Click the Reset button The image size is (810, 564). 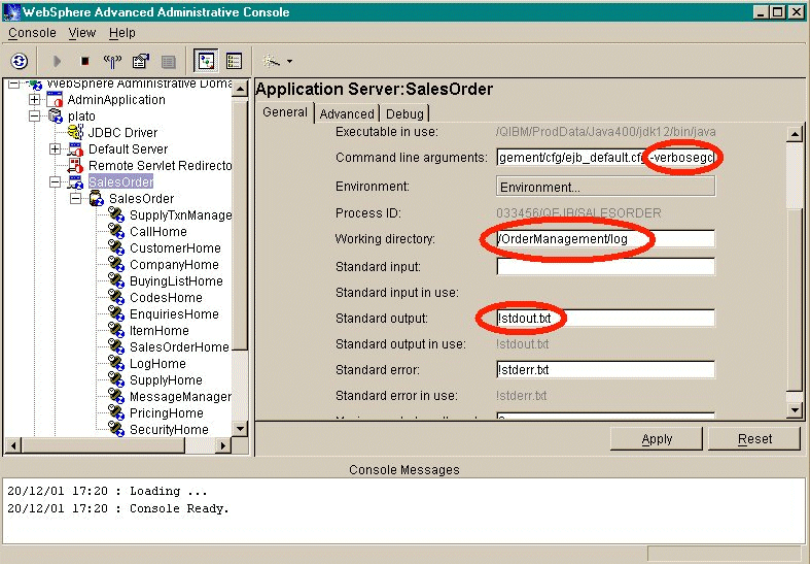[x=754, y=439]
